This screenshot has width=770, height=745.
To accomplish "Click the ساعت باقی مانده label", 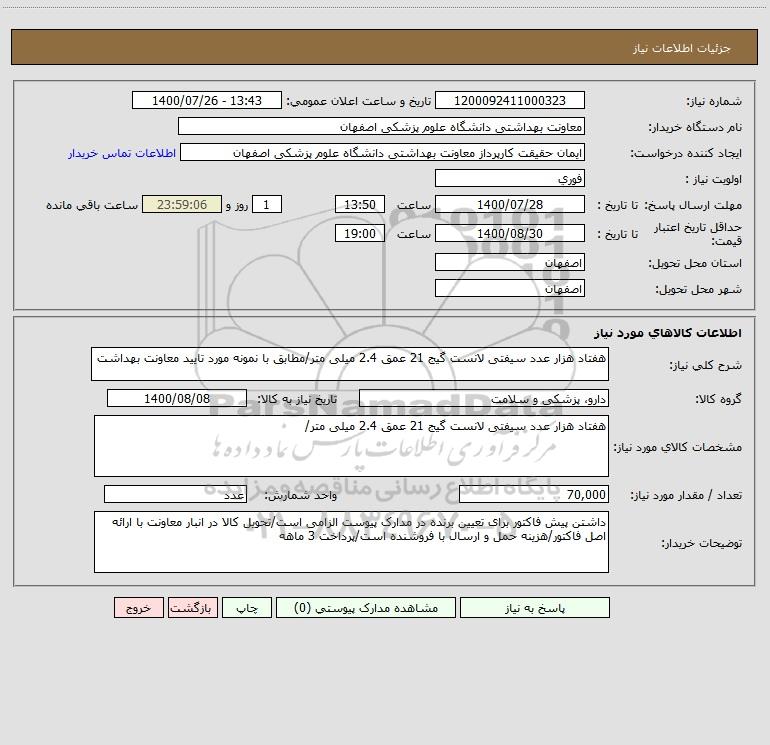I will tap(92, 205).
